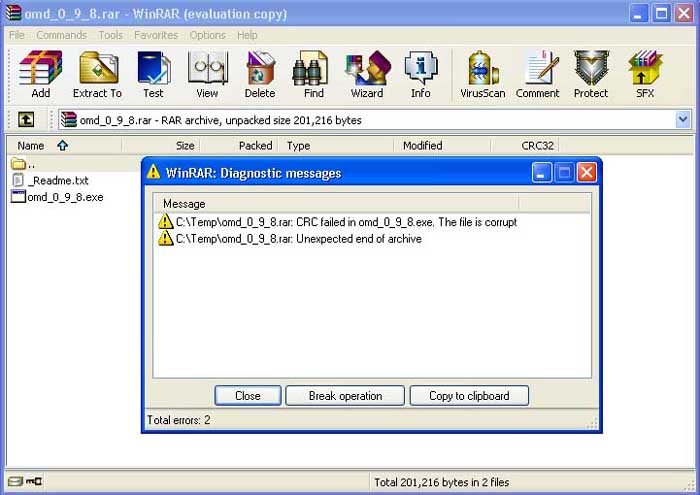
Task: Select the omd_0_9_8.exe file
Action: coord(57,197)
